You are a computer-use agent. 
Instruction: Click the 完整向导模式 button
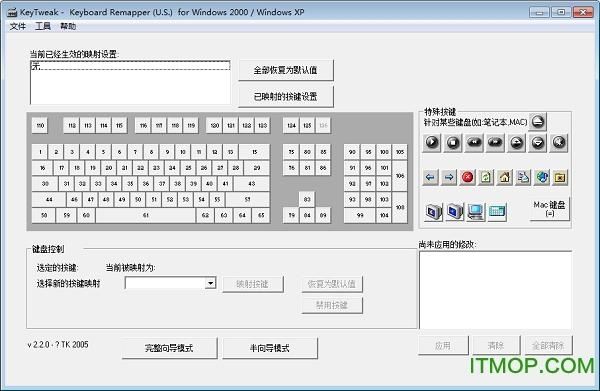(169, 348)
